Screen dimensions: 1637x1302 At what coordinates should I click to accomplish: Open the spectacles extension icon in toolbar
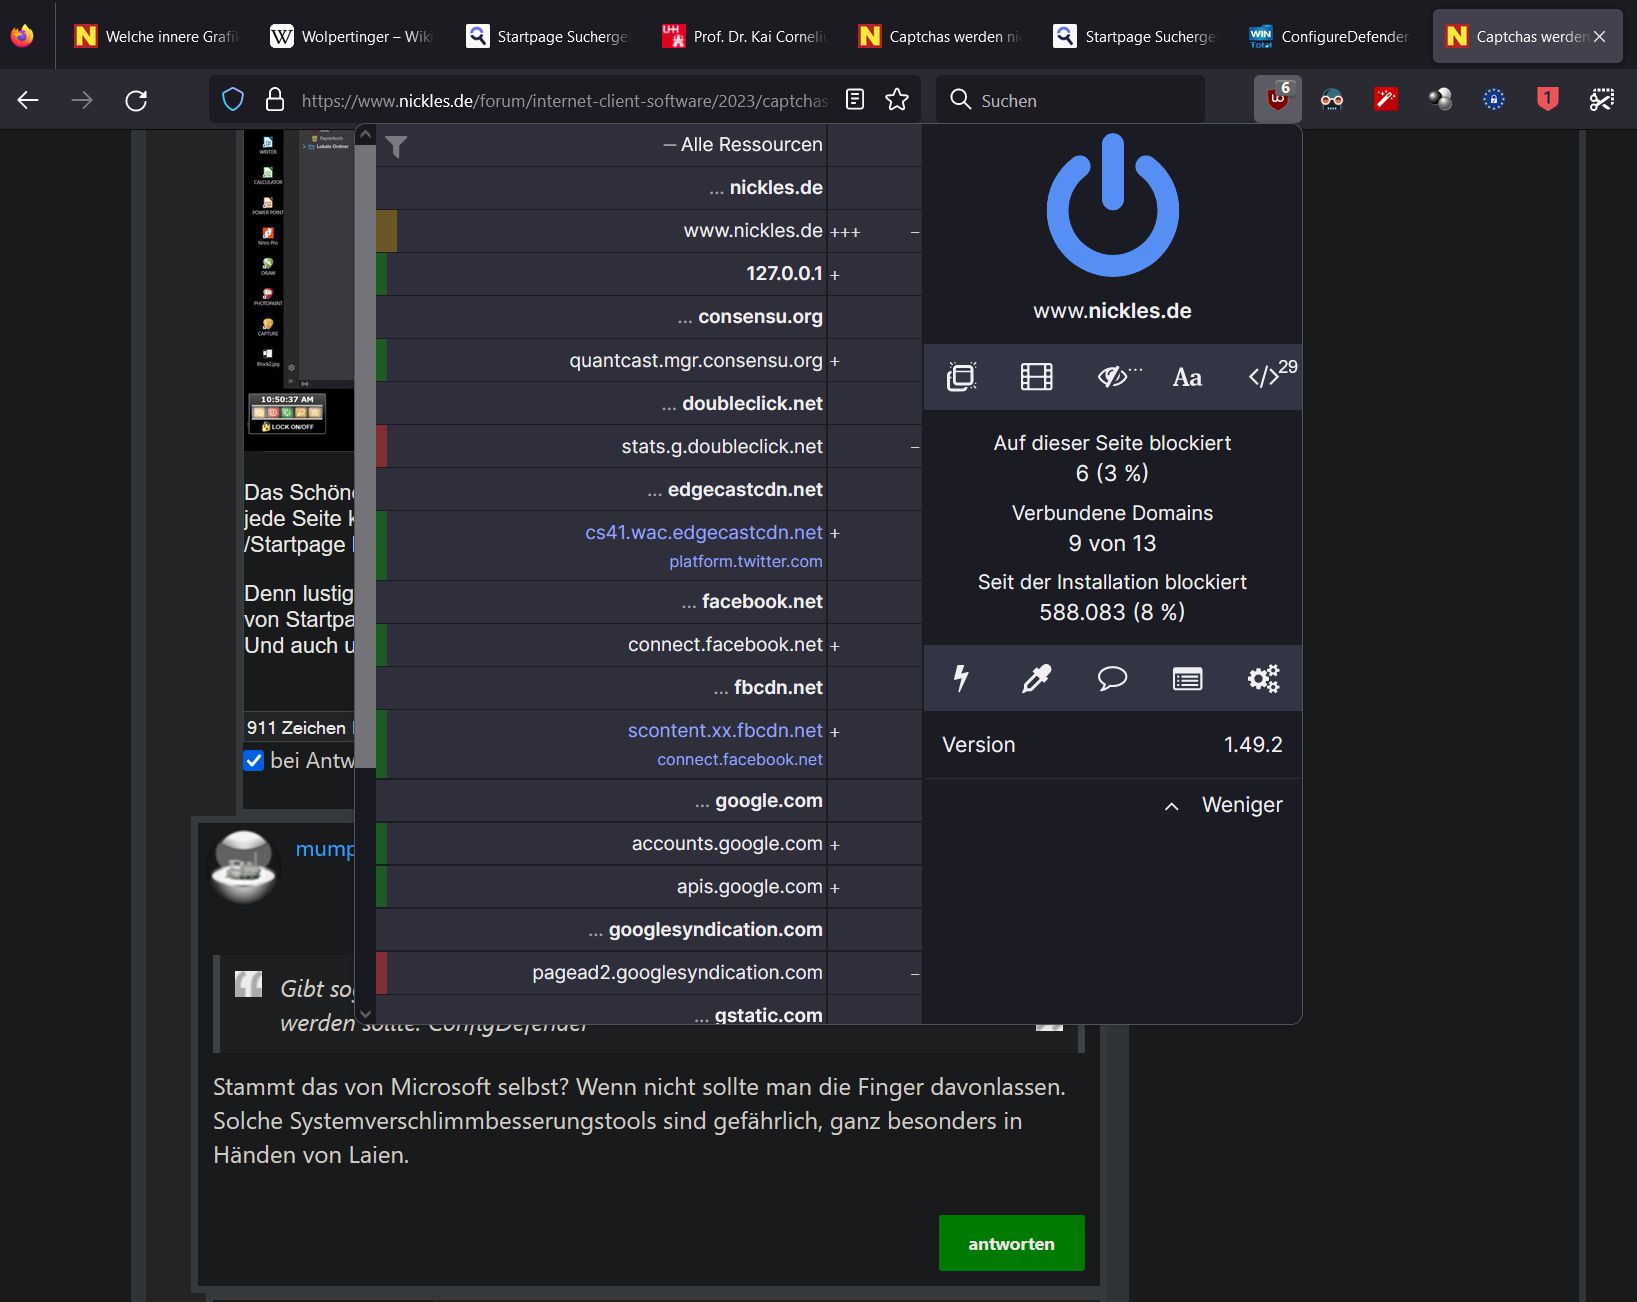coord(1332,99)
